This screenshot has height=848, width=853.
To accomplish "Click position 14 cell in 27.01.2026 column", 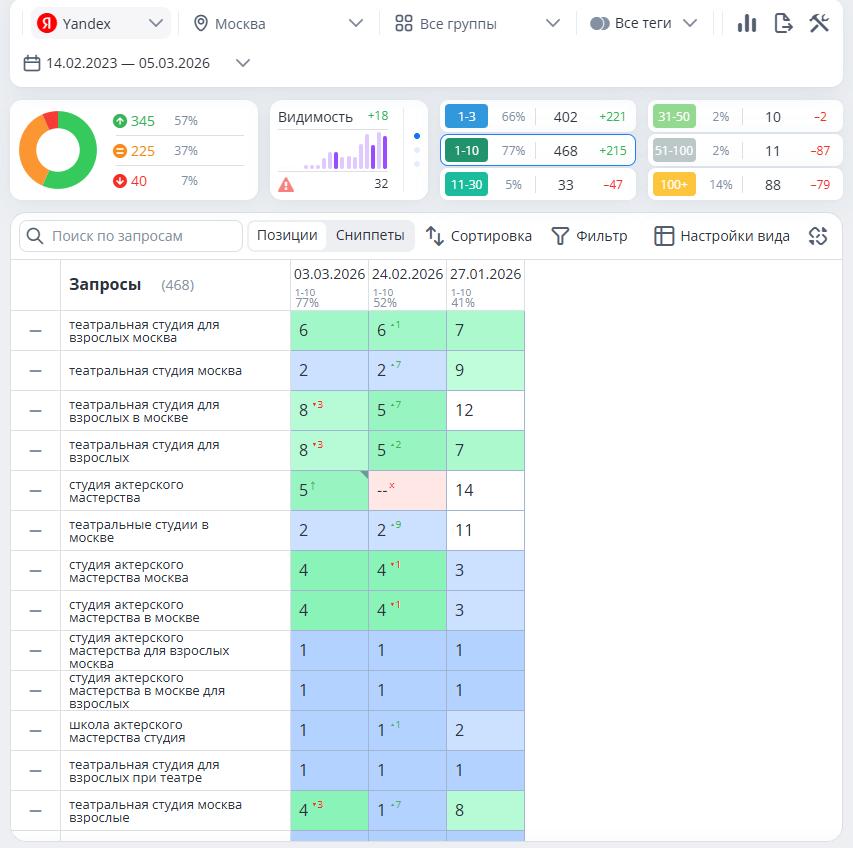I will (x=485, y=491).
